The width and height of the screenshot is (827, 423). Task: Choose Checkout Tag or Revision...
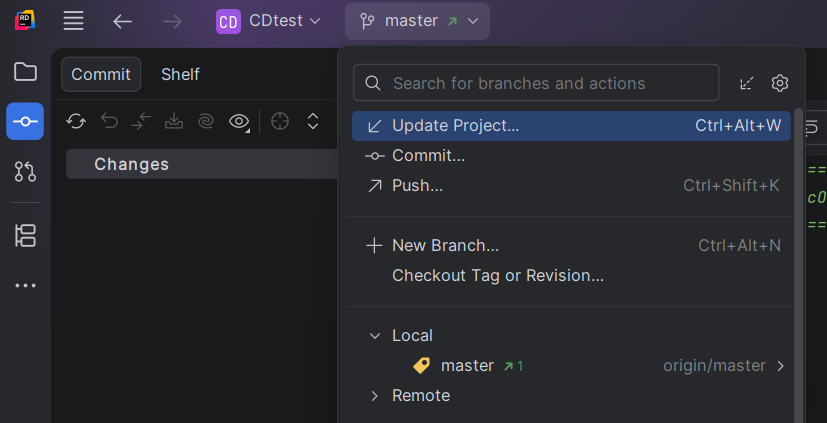(x=571, y=275)
